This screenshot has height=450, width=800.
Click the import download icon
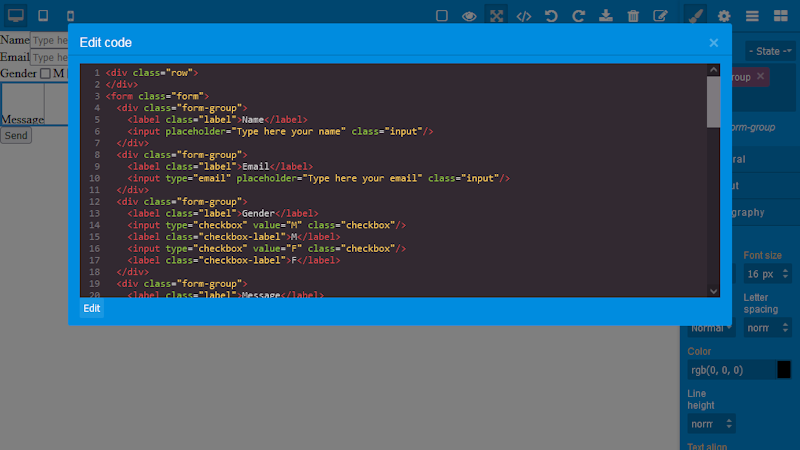pos(605,16)
